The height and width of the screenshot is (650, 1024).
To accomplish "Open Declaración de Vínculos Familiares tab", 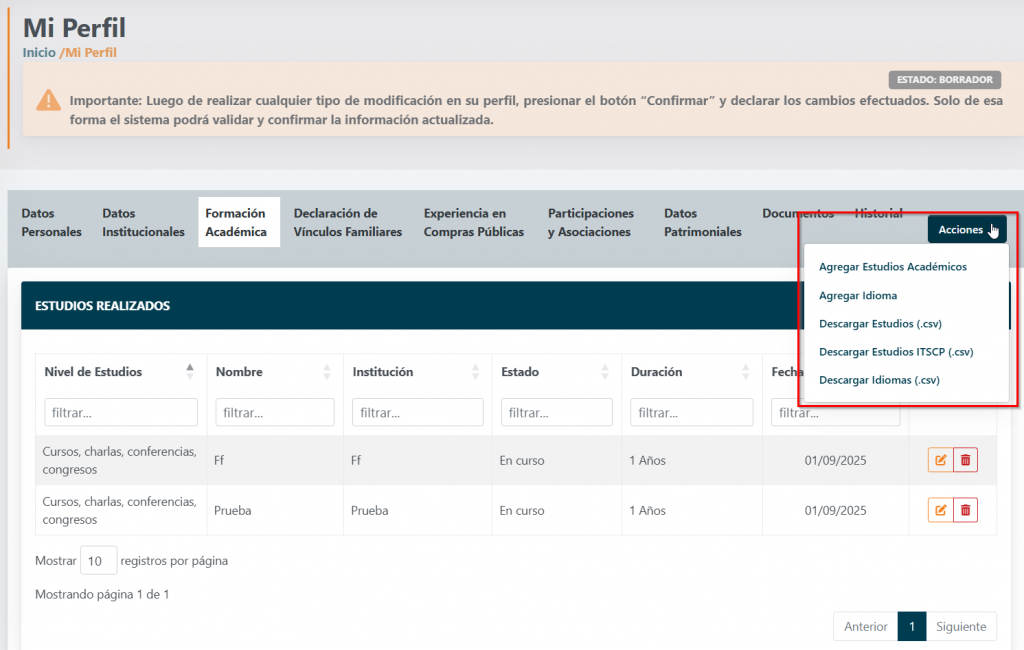I will (347, 222).
